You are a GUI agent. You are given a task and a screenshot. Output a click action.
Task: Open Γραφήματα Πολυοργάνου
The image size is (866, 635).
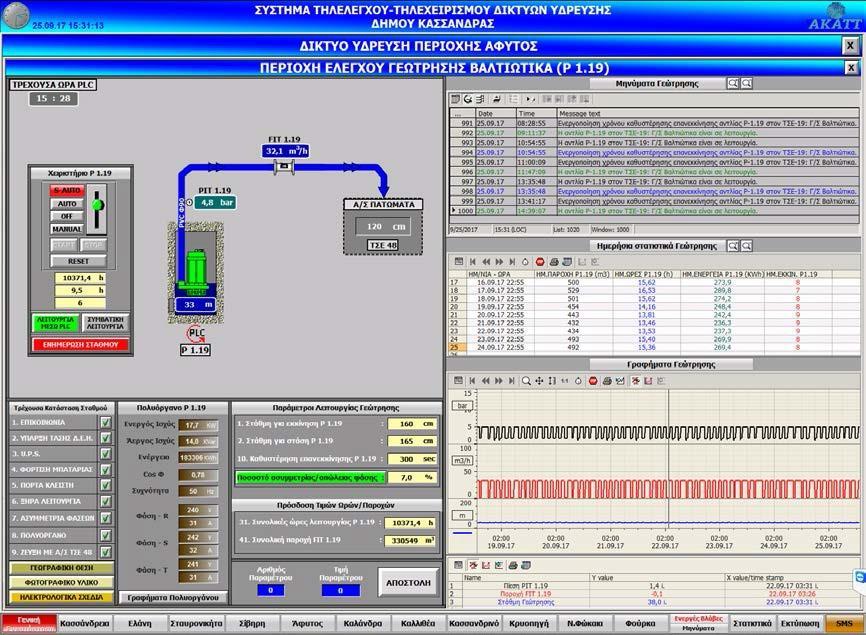coord(173,597)
